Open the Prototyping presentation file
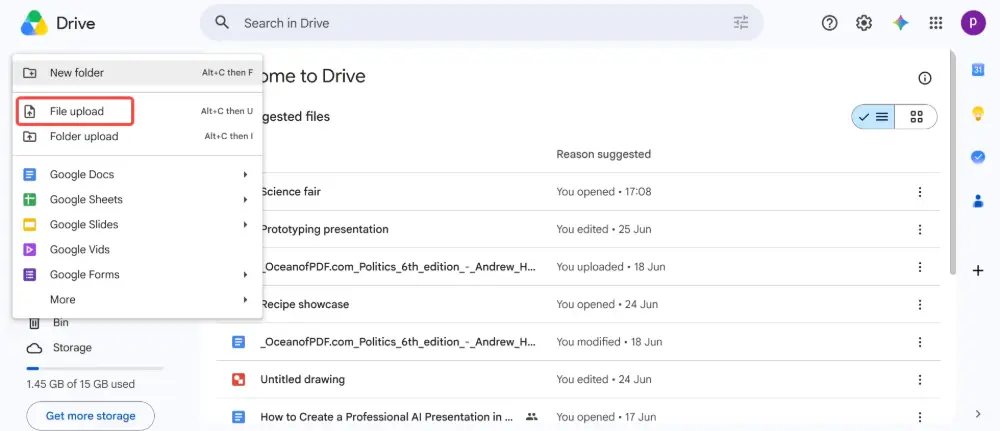 coord(324,230)
